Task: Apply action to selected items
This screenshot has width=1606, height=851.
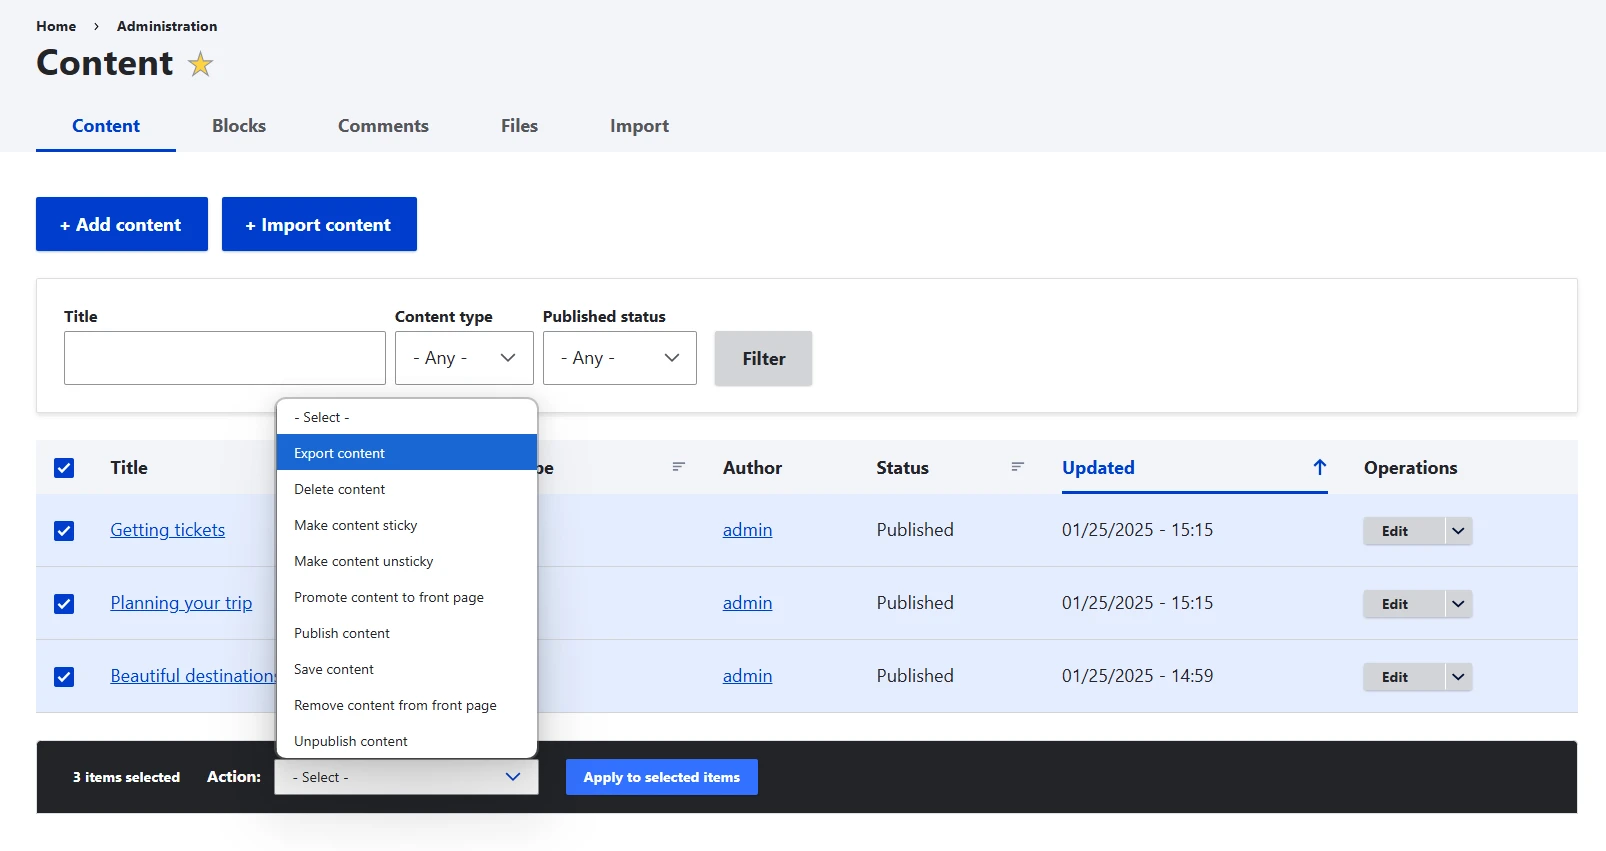Action: (x=661, y=777)
